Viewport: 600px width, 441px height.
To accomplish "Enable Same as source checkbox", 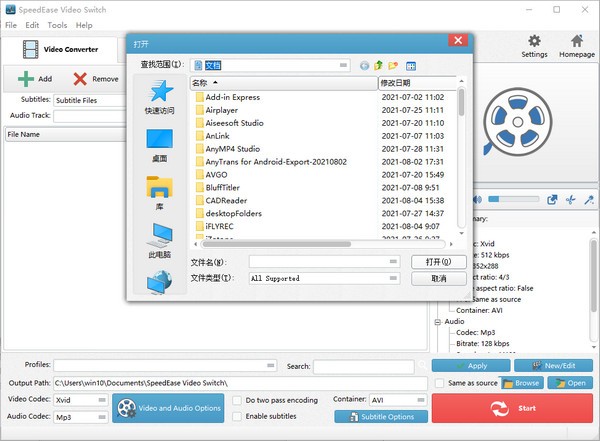I will click(x=440, y=383).
